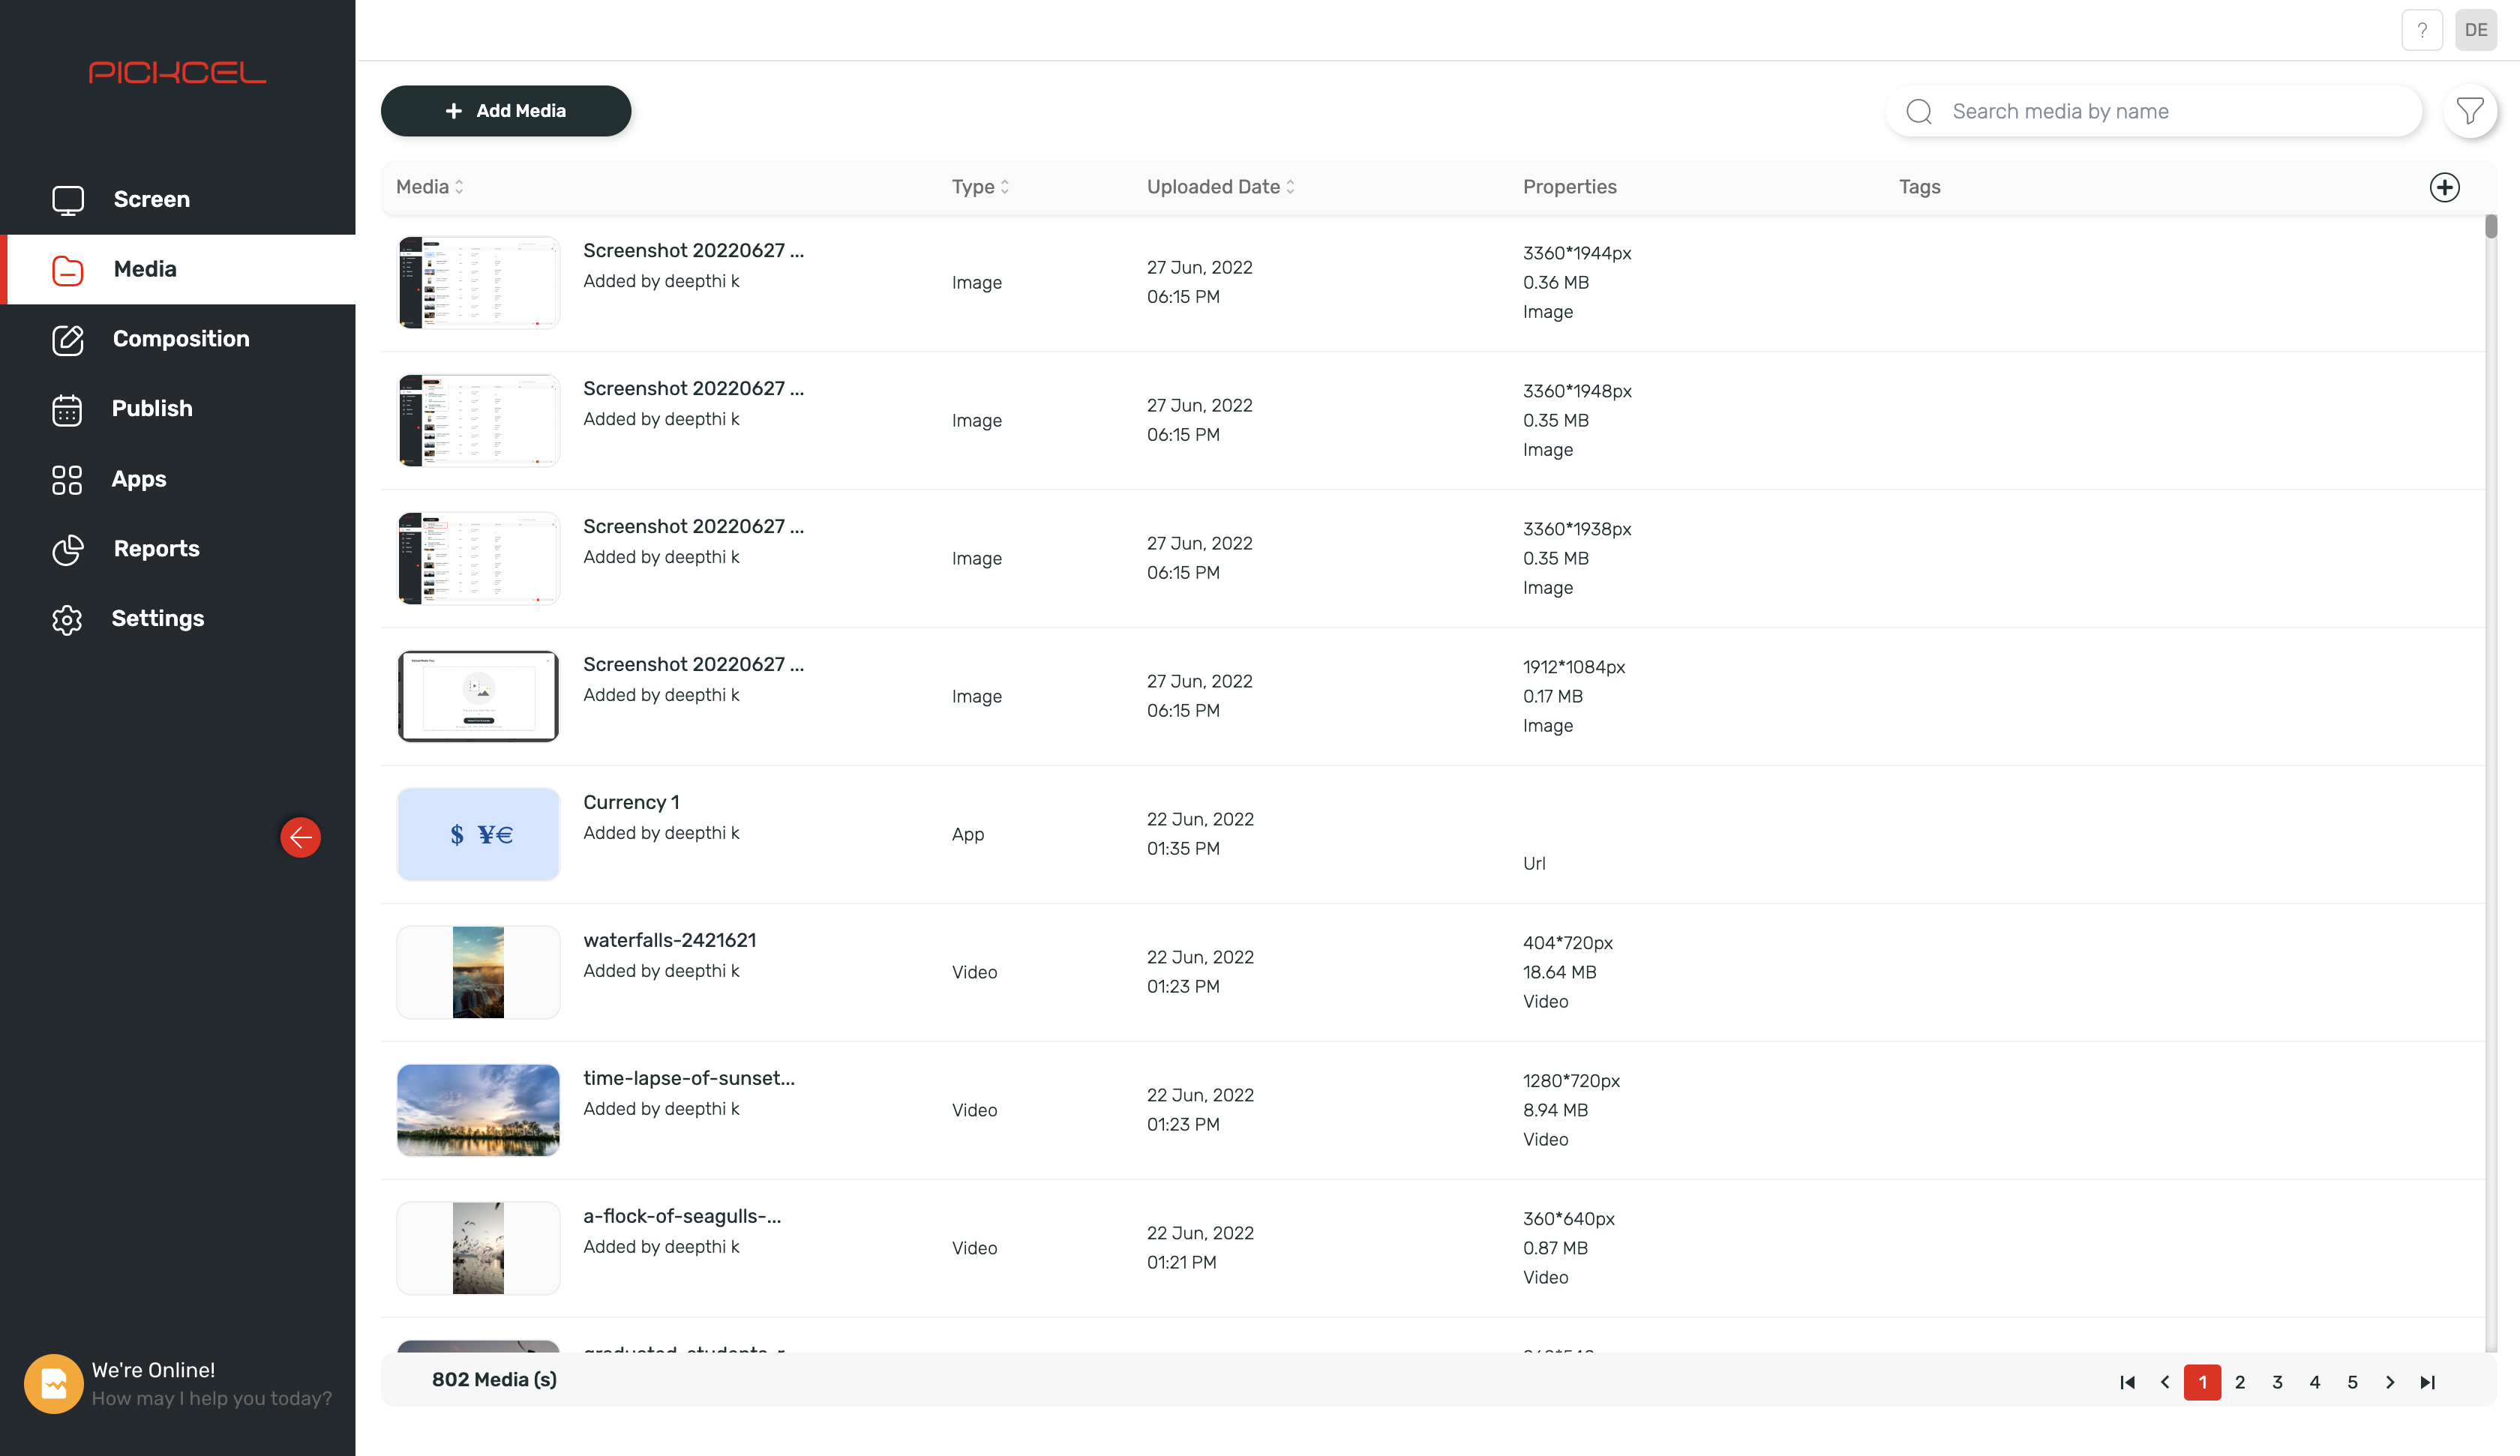
Task: Open the a-flock-of-seagulls thumbnail
Action: (478, 1248)
